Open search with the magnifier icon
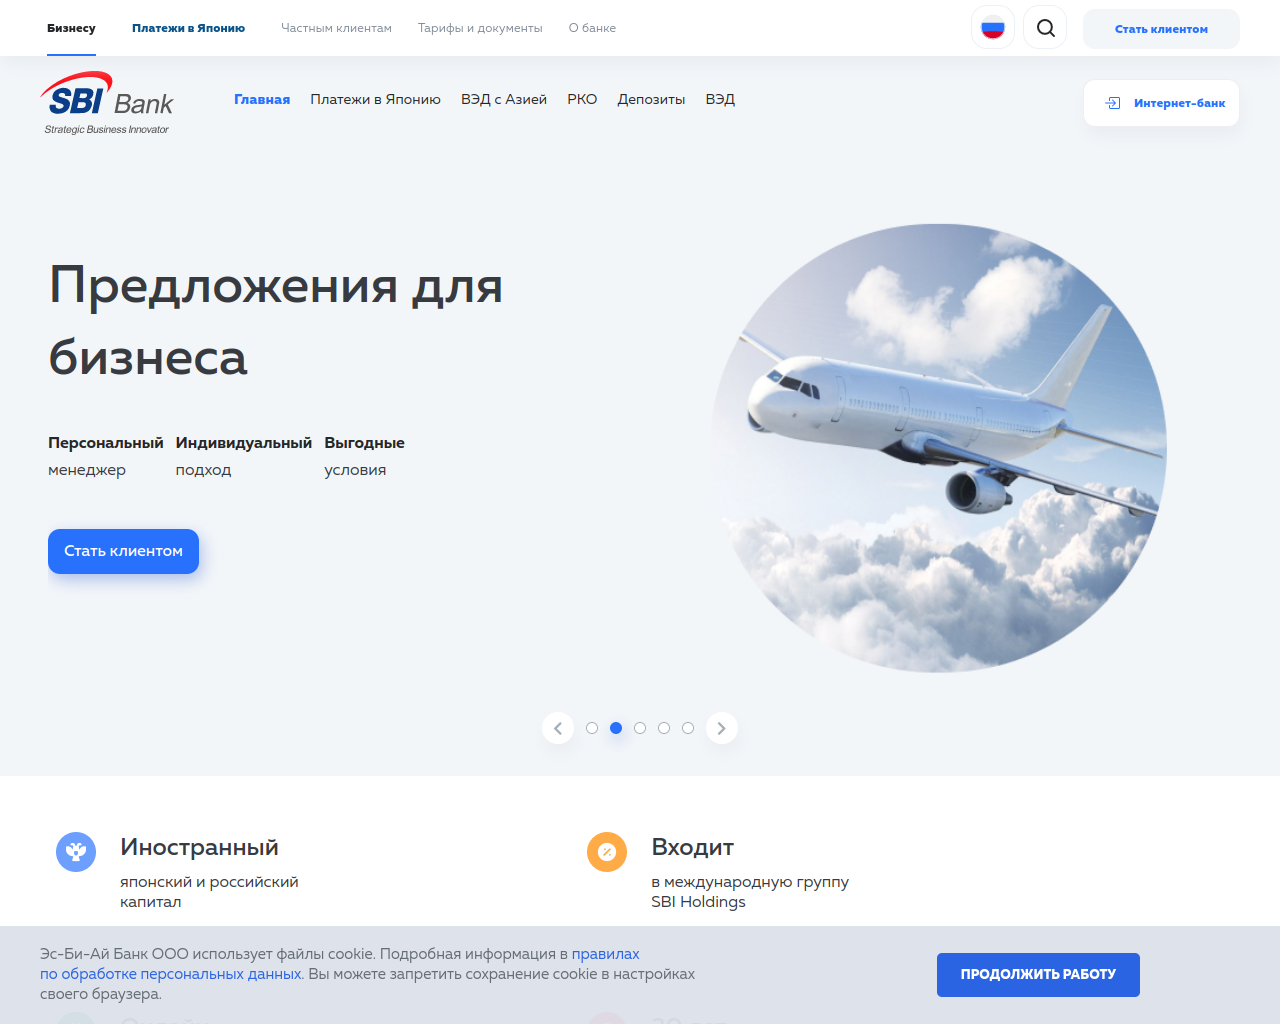 pos(1045,28)
